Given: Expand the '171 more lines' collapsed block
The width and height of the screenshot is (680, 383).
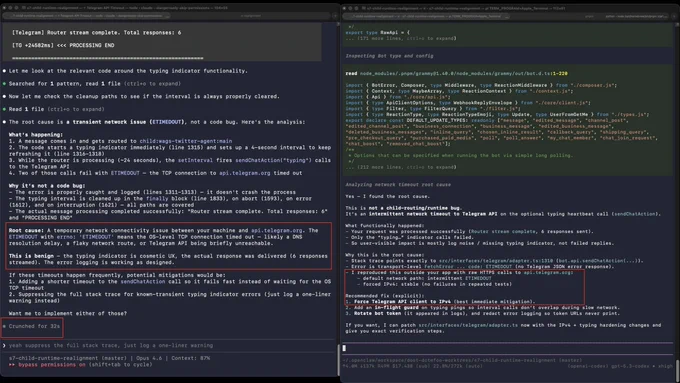Looking at the screenshot, I should coord(401,38).
